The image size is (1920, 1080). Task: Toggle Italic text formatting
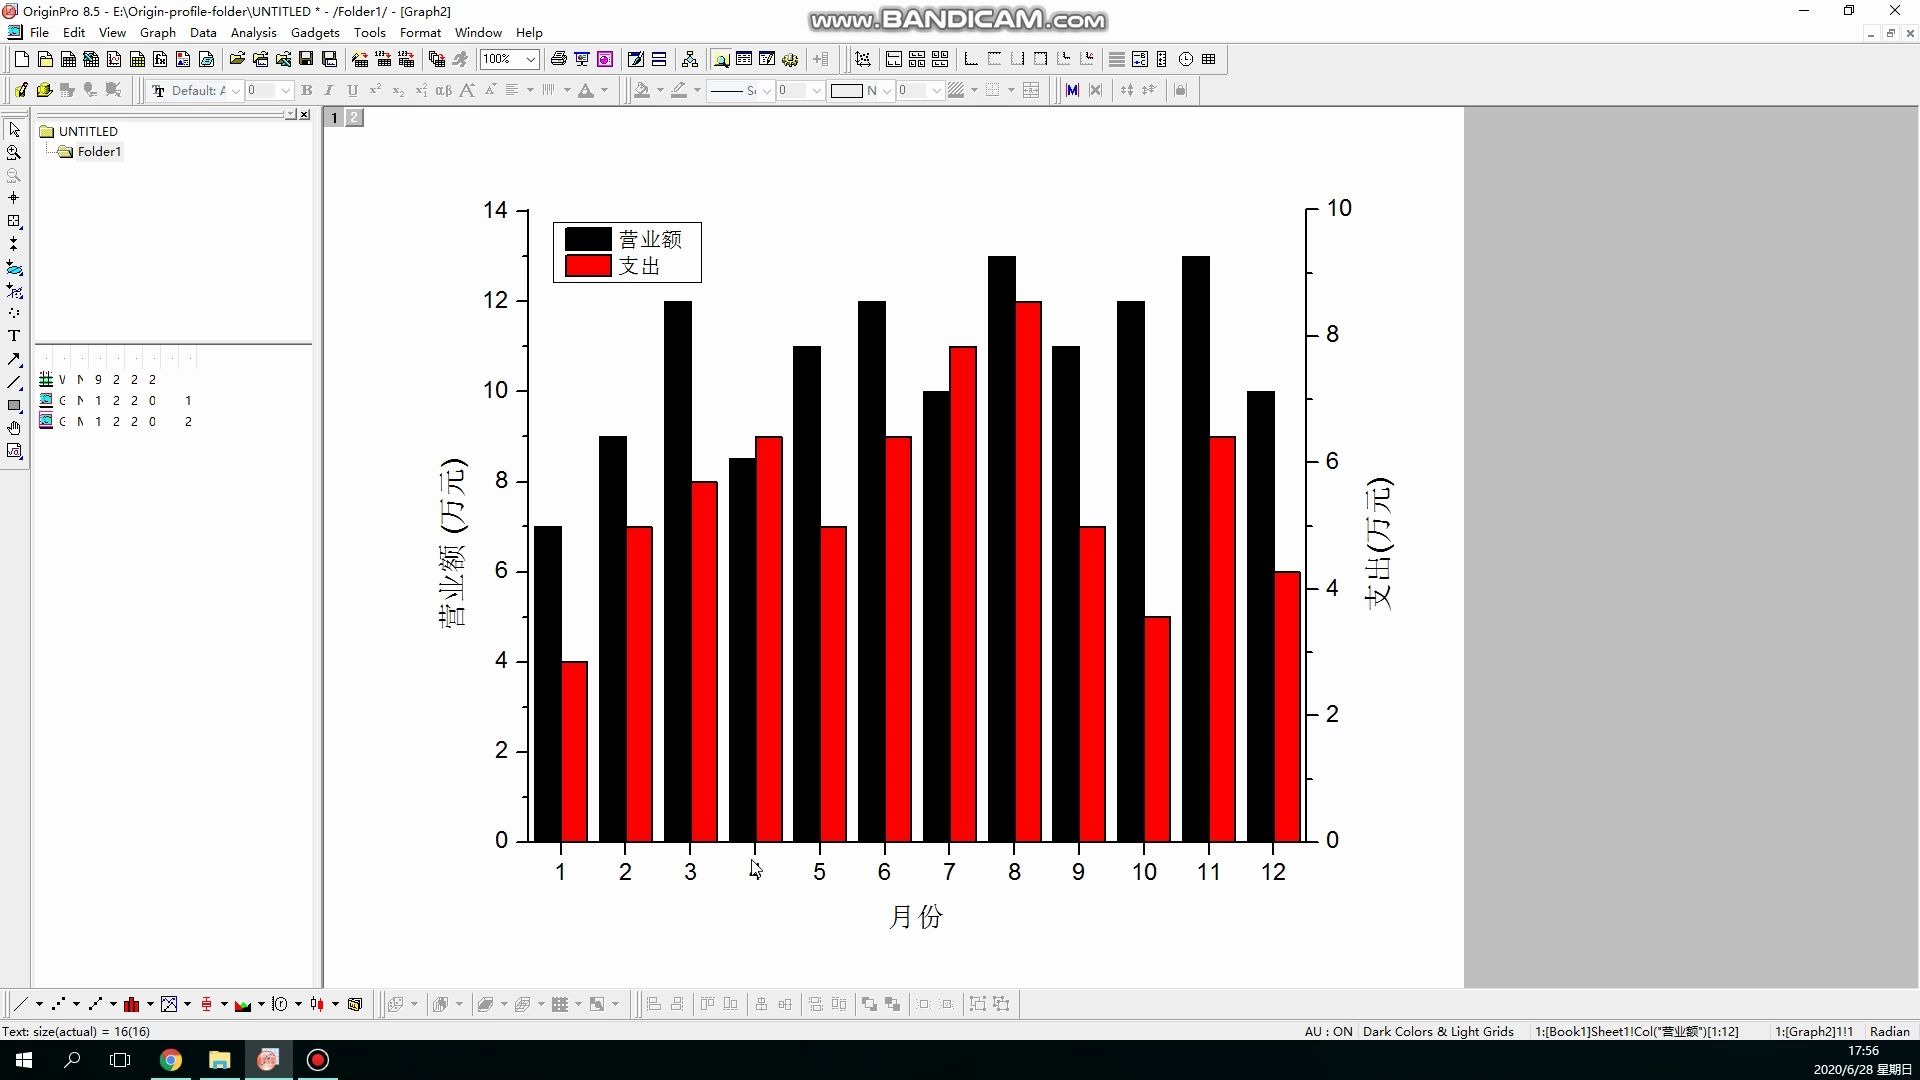[329, 91]
